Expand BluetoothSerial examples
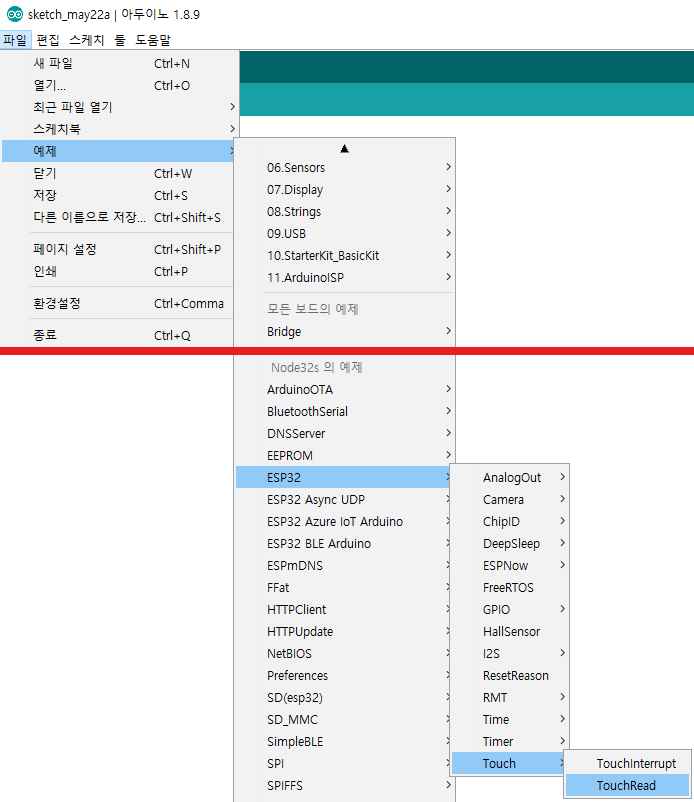The height and width of the screenshot is (802, 694). [x=345, y=412]
